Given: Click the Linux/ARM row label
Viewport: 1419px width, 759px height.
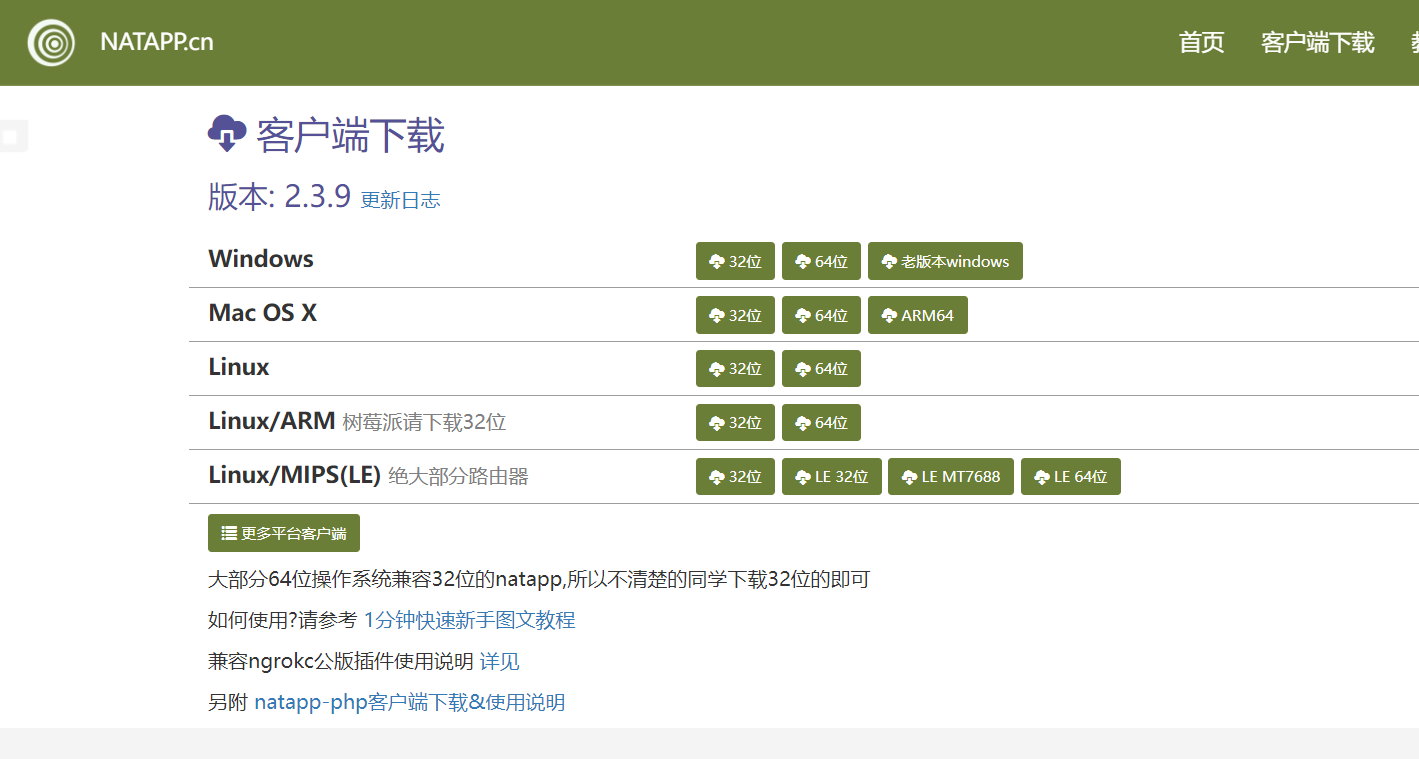Looking at the screenshot, I should coord(272,421).
